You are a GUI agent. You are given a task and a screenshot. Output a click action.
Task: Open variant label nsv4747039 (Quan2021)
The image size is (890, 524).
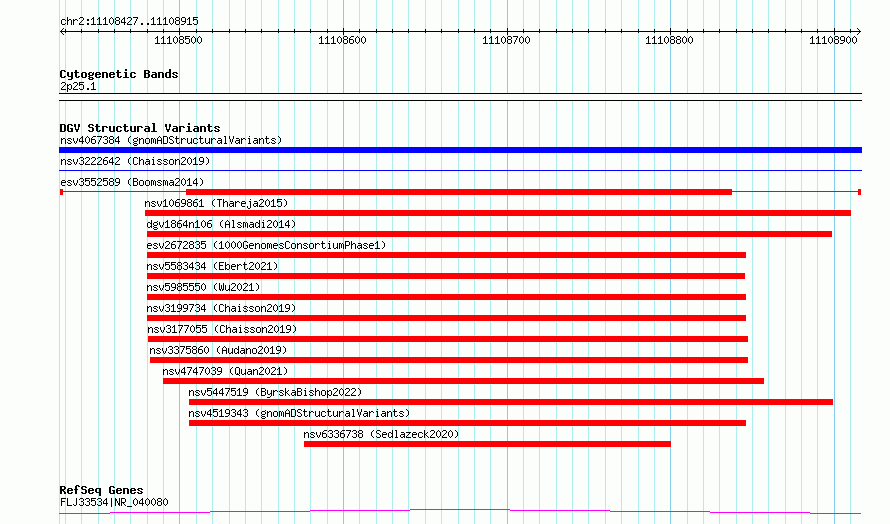225,371
